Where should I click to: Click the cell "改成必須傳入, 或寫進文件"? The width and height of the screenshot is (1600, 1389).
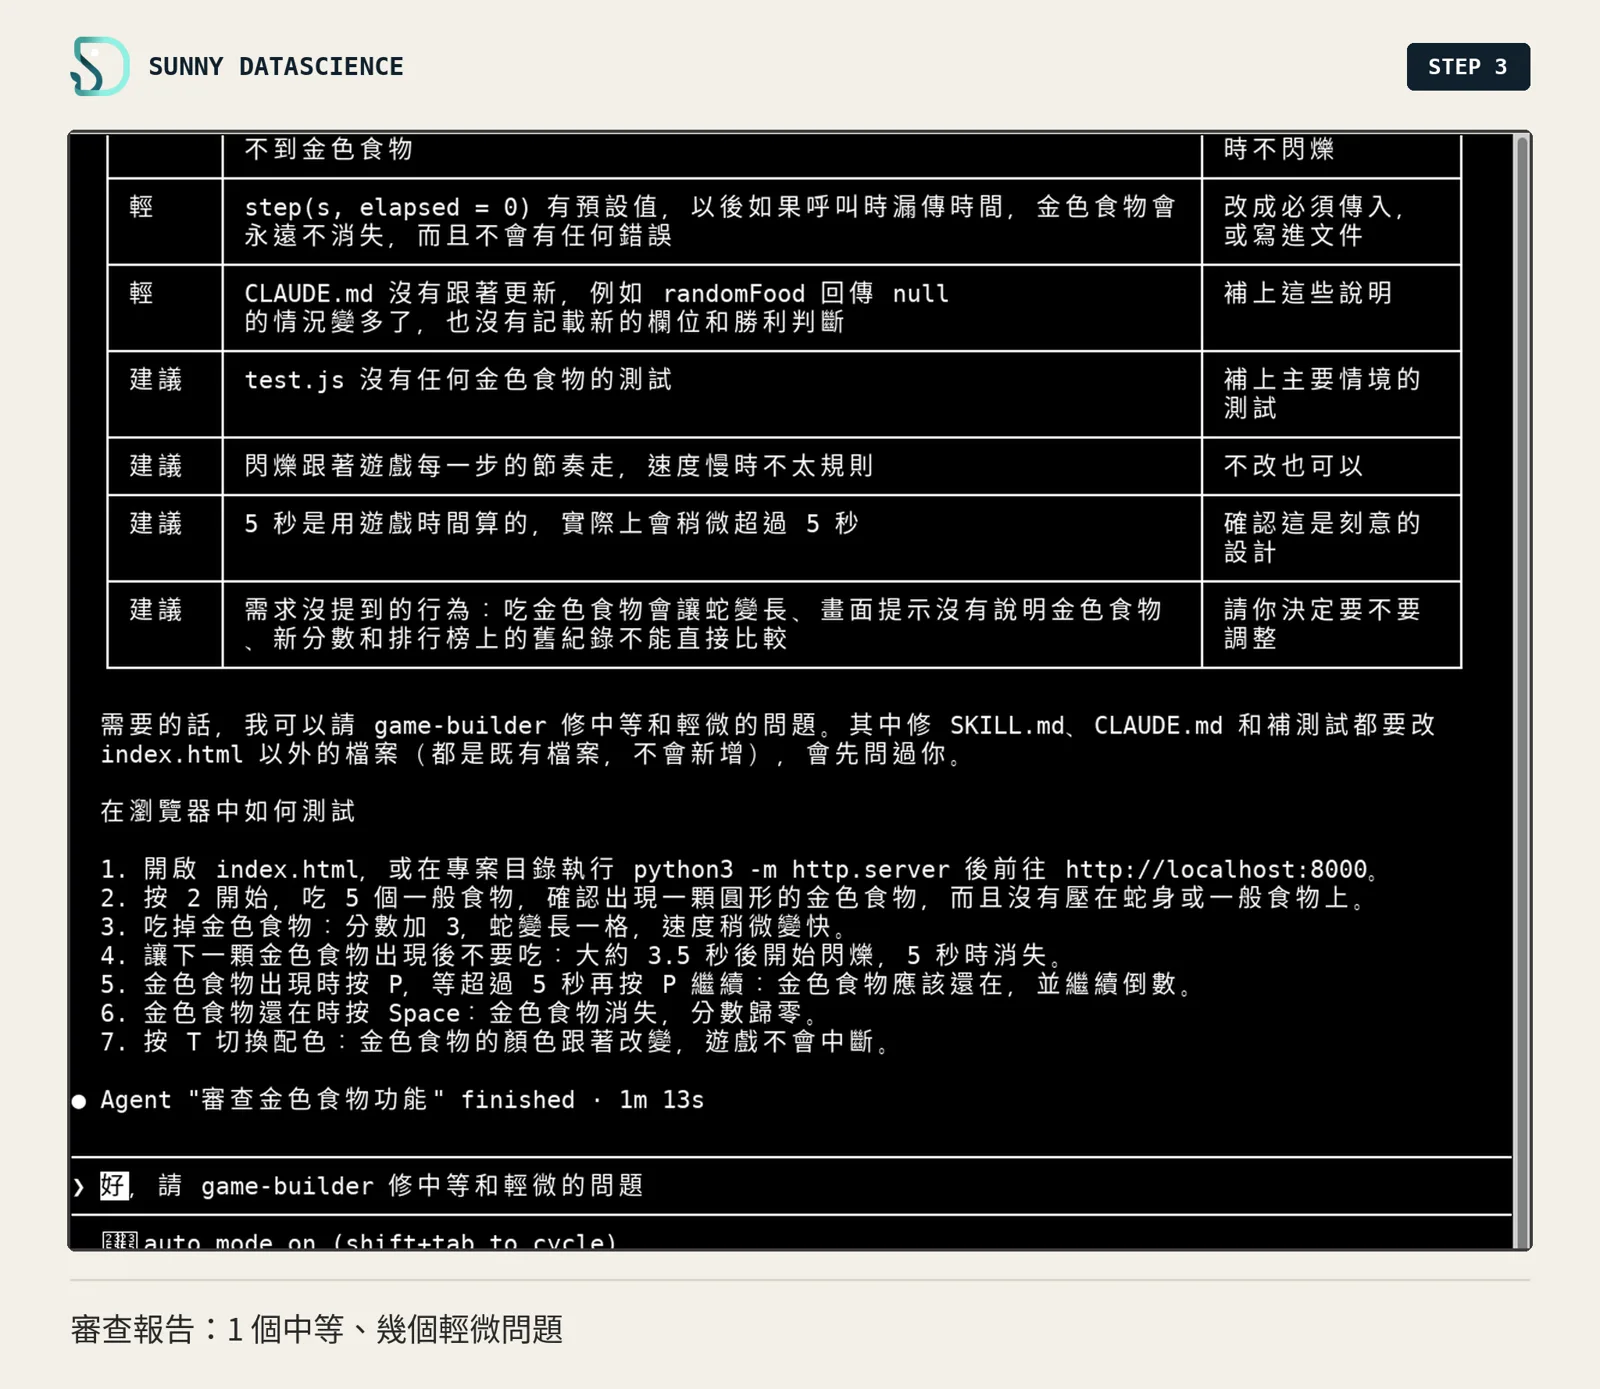tap(1331, 221)
